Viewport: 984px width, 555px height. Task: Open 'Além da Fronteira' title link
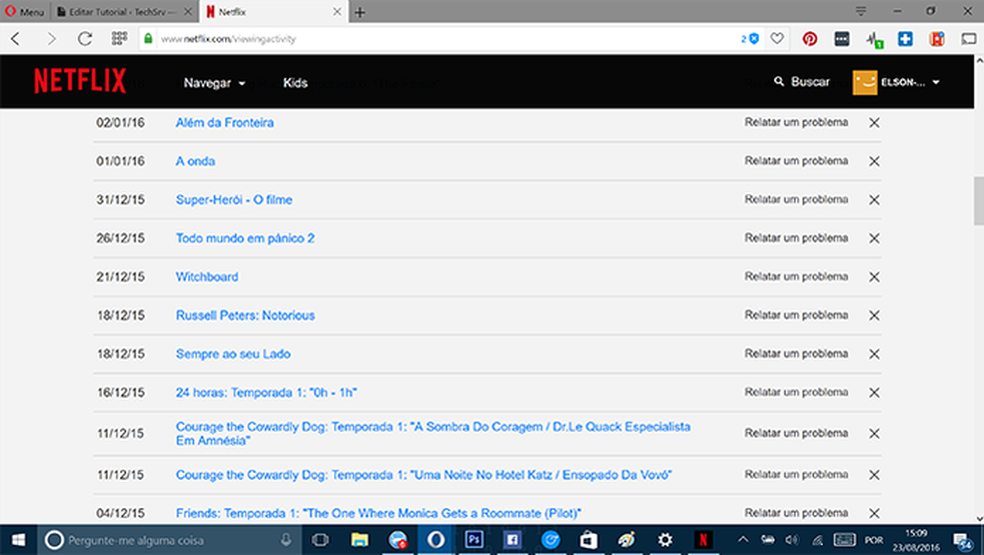tap(225, 123)
